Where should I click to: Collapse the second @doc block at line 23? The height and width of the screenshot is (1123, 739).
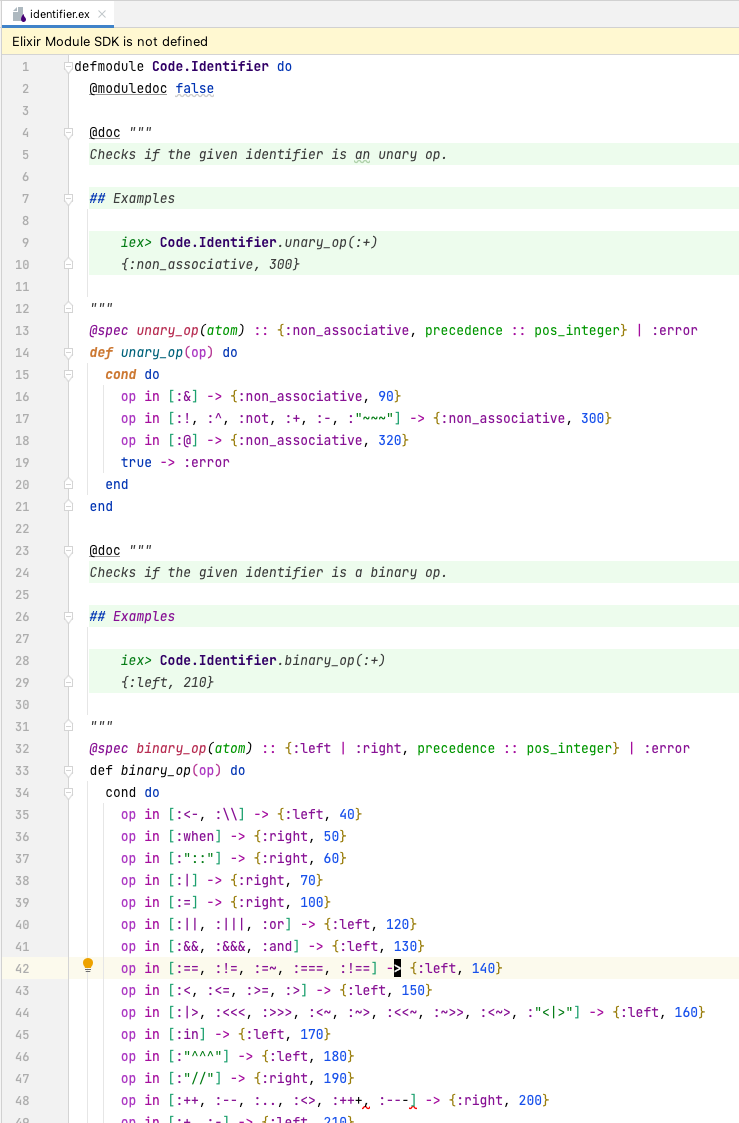click(69, 551)
